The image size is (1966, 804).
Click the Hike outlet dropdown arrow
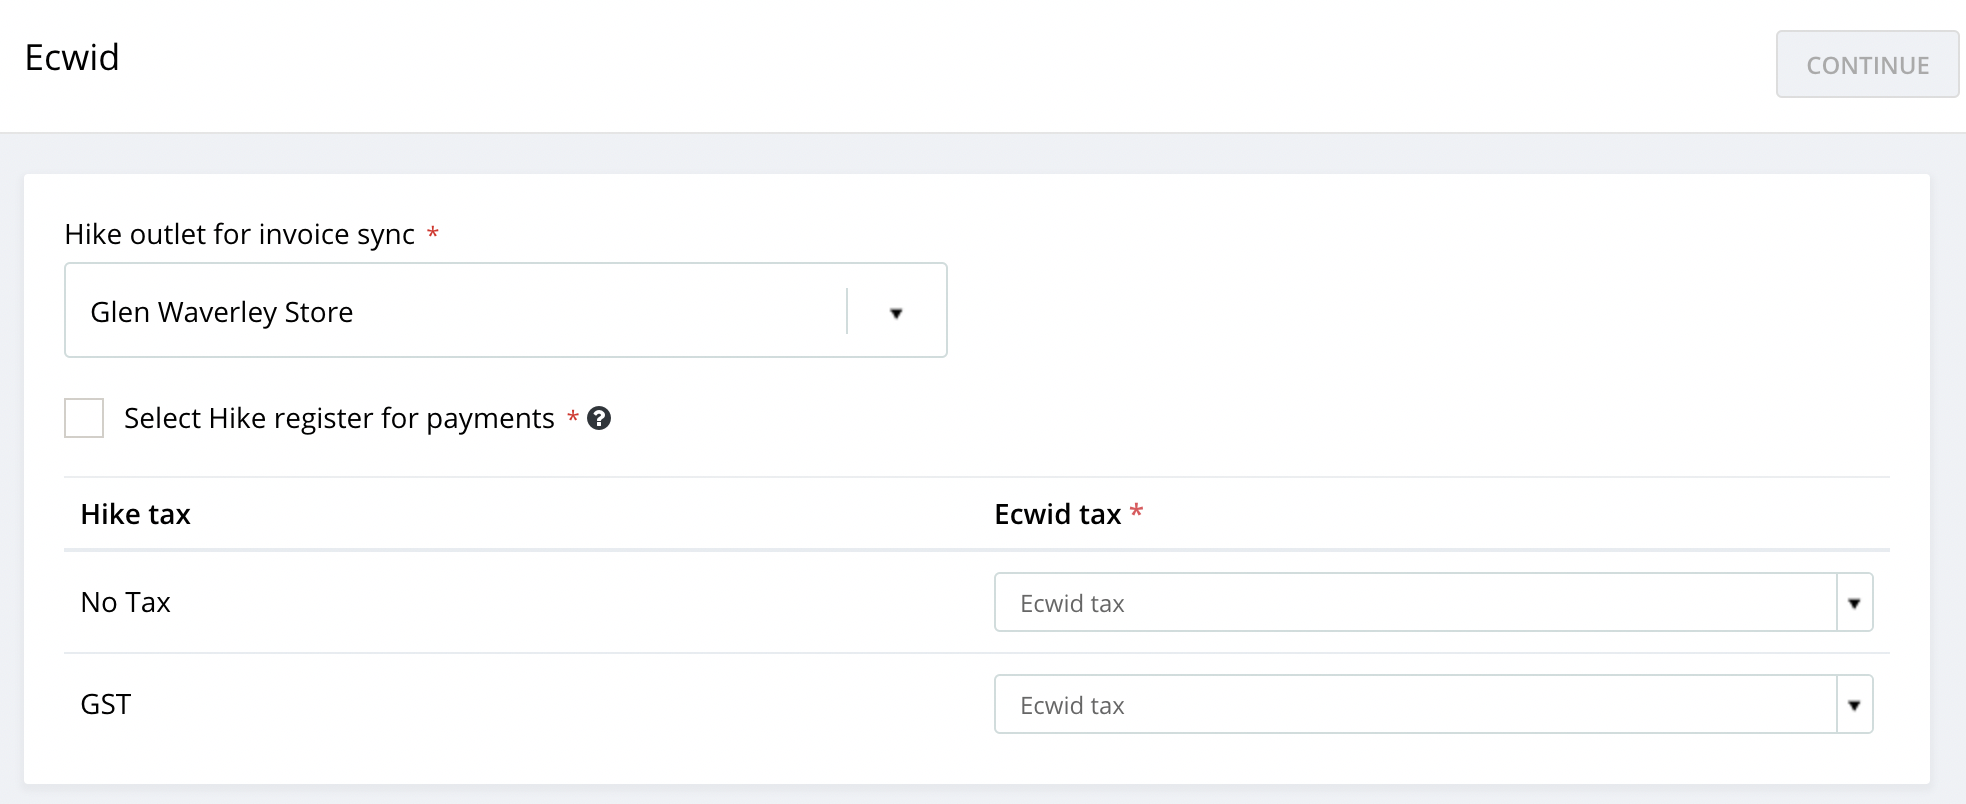(x=896, y=313)
